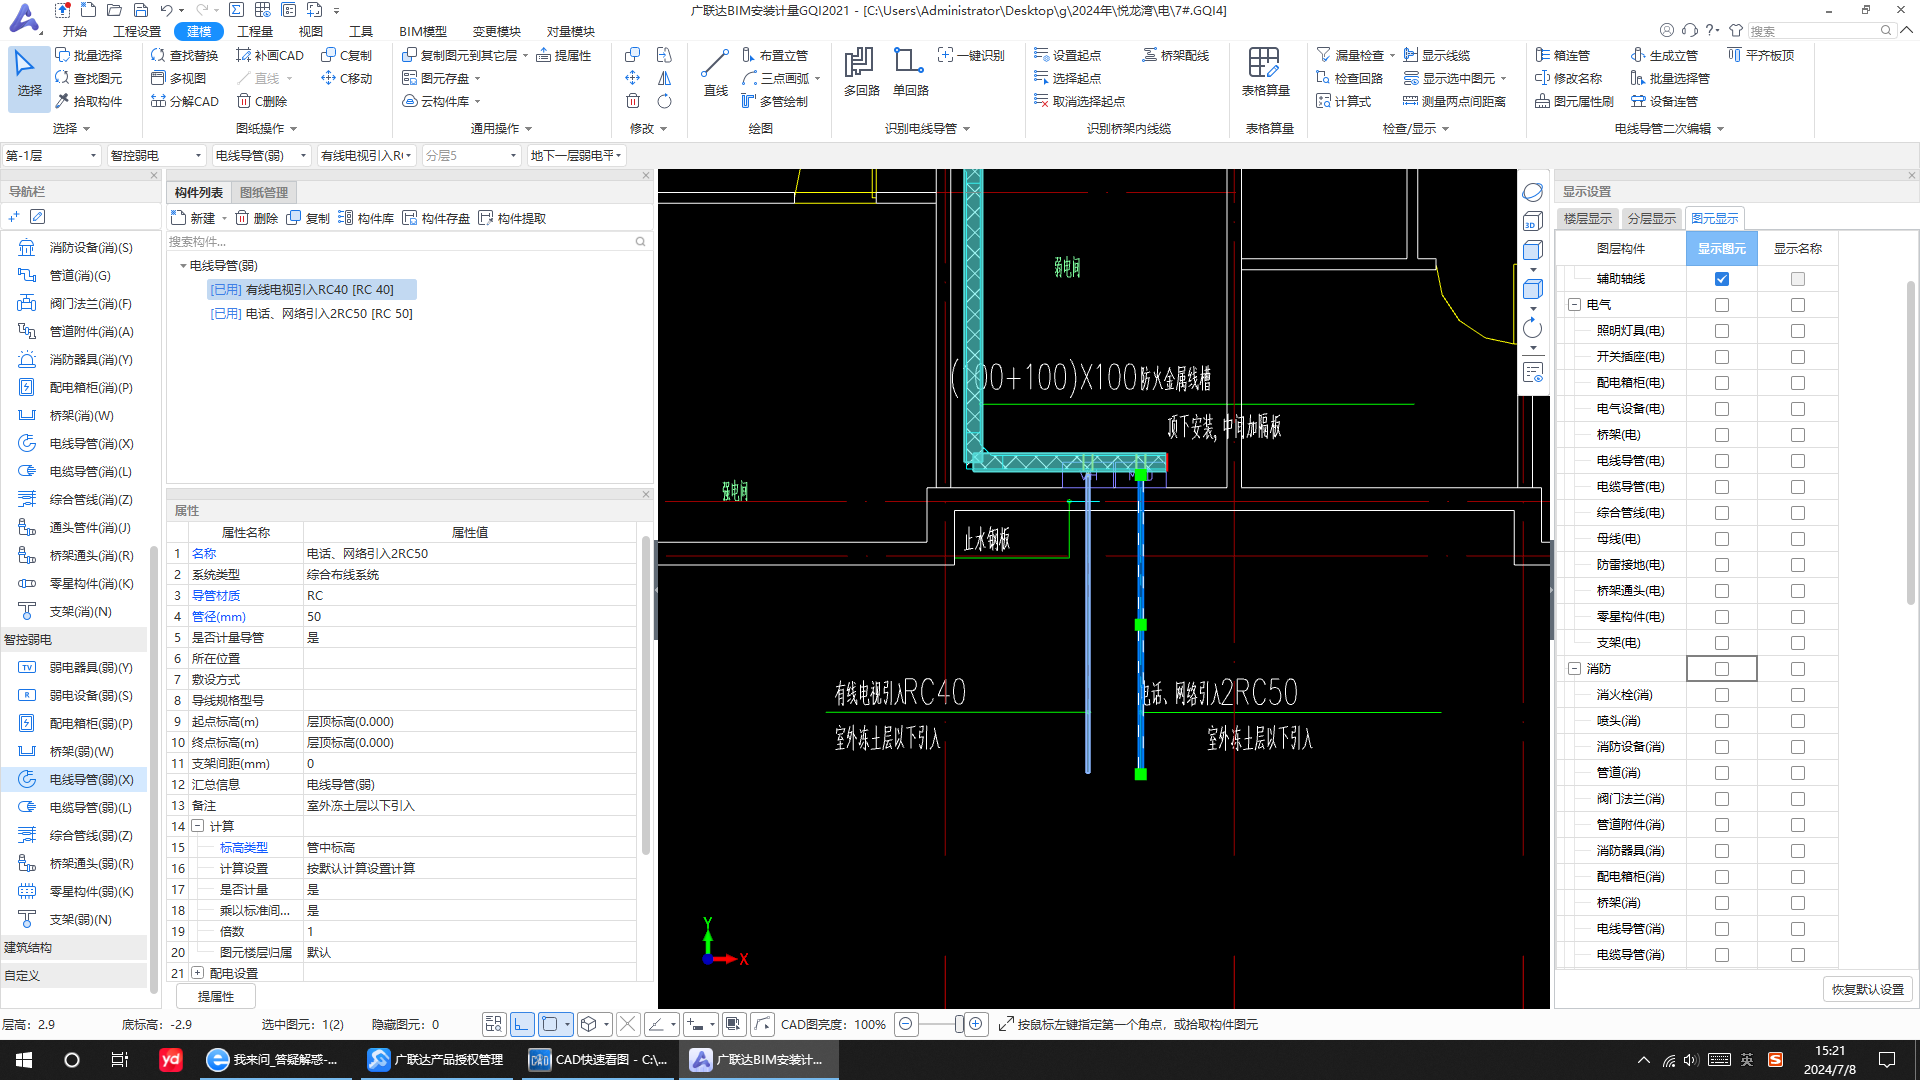Switch to the 分层显示 tab

tap(1651, 218)
